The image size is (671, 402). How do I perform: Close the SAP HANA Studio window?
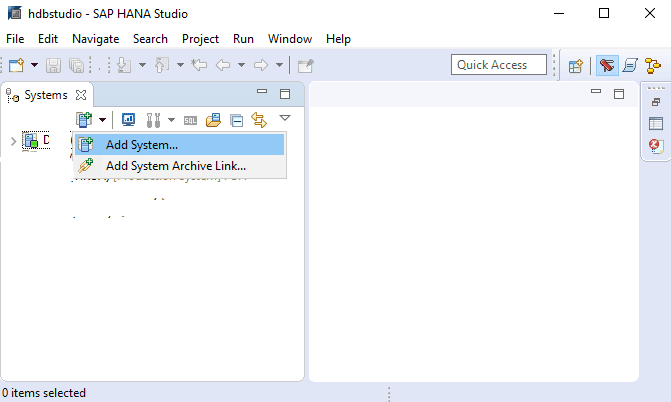tap(650, 13)
